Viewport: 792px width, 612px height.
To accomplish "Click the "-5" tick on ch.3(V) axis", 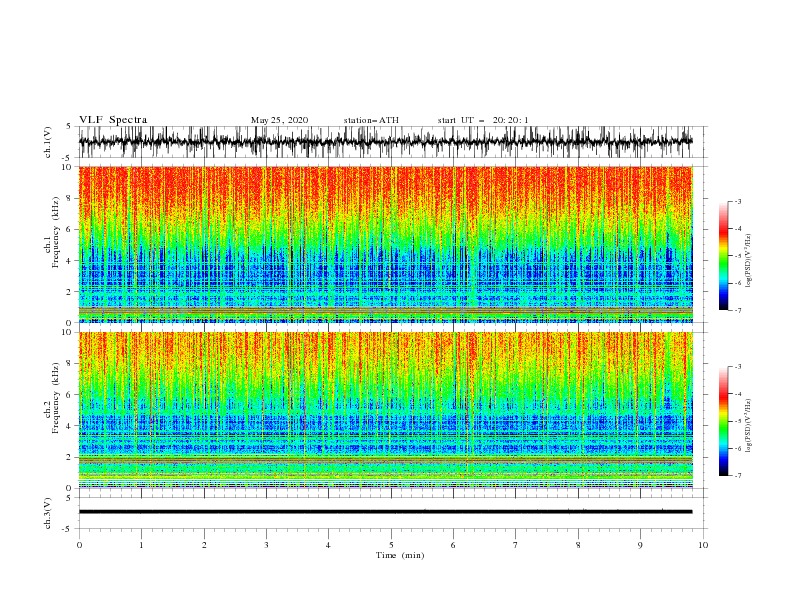I will pyautogui.click(x=68, y=529).
